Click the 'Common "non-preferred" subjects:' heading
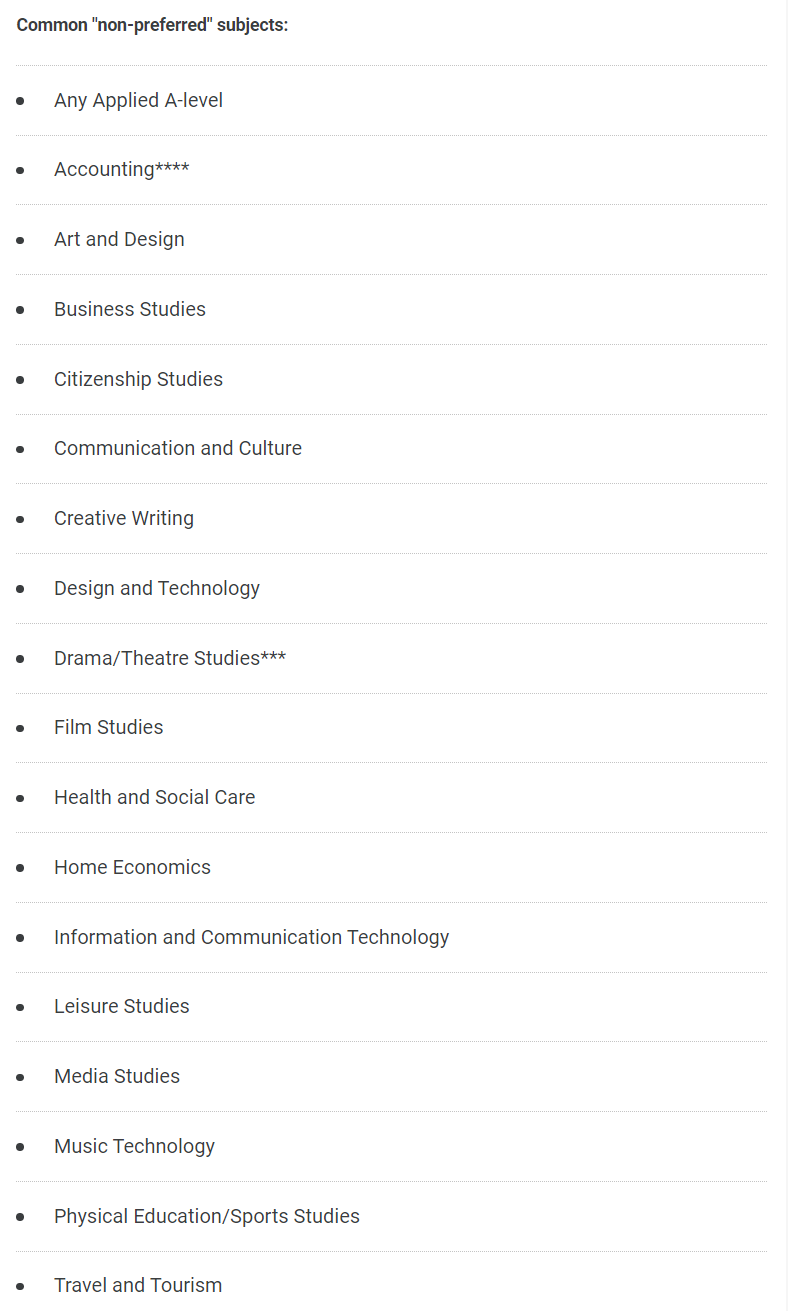The width and height of the screenshot is (788, 1311). coord(152,25)
